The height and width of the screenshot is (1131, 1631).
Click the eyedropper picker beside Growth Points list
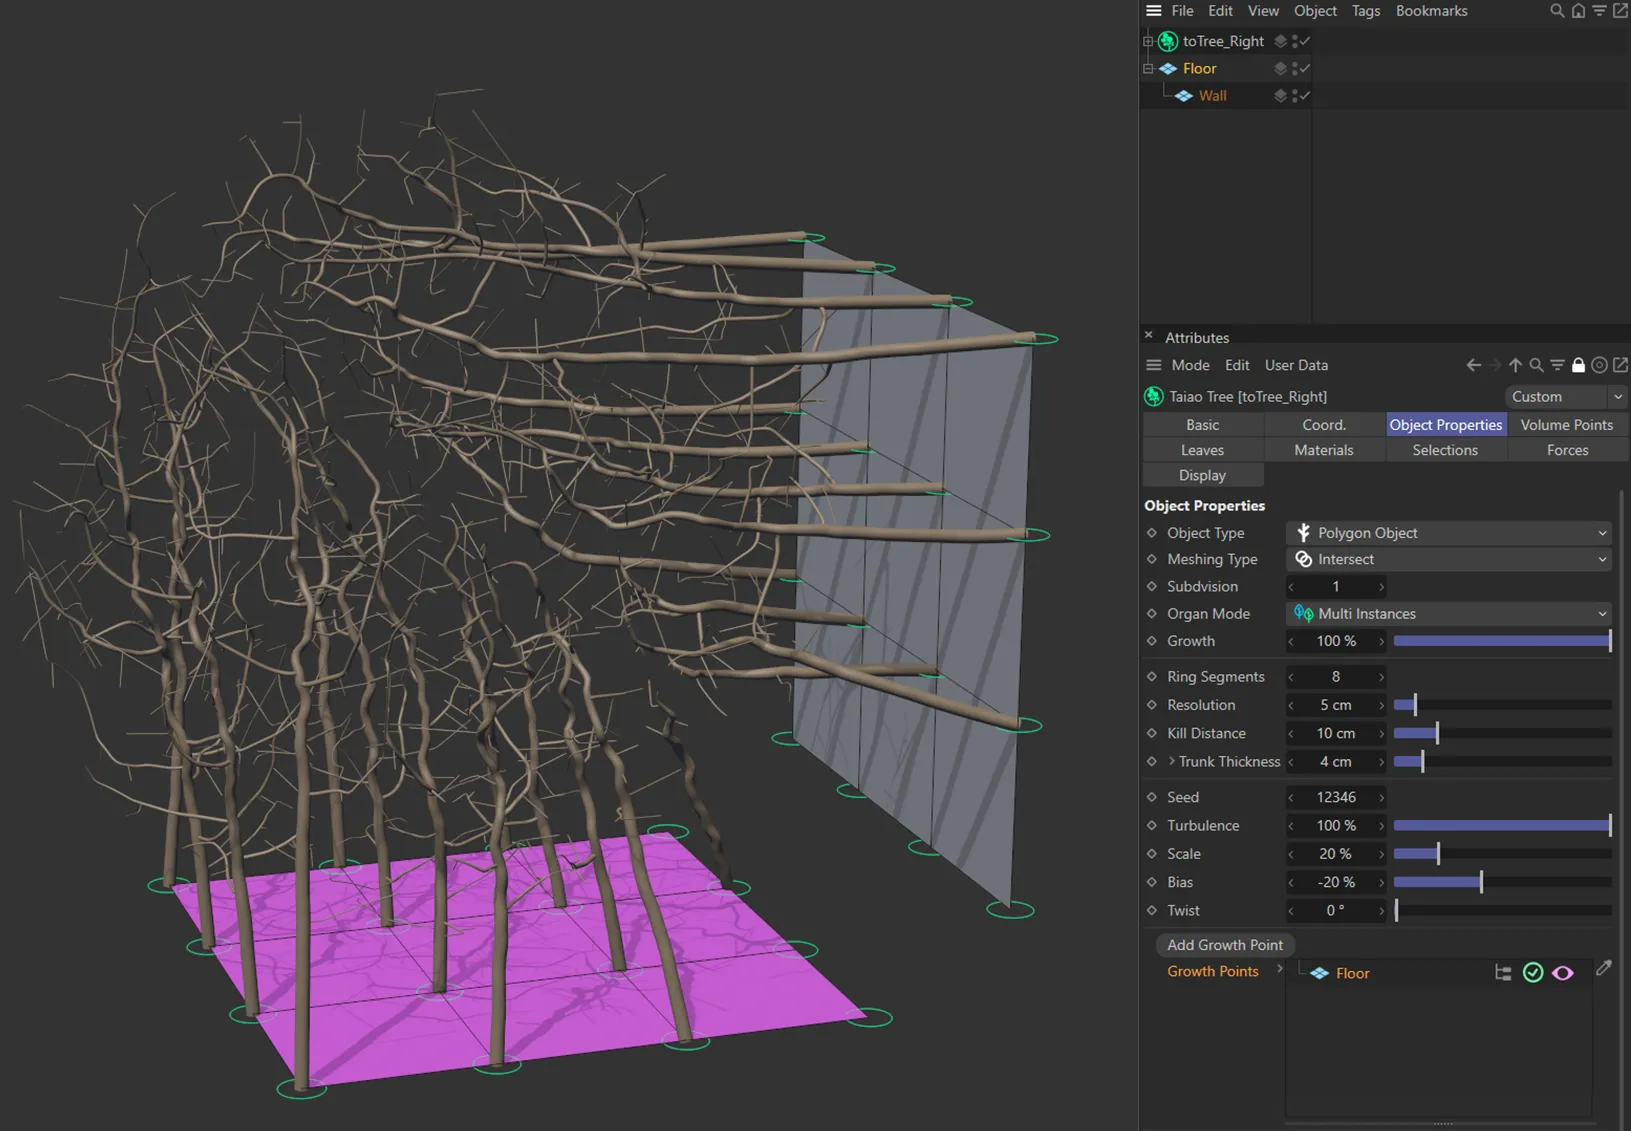click(1604, 968)
